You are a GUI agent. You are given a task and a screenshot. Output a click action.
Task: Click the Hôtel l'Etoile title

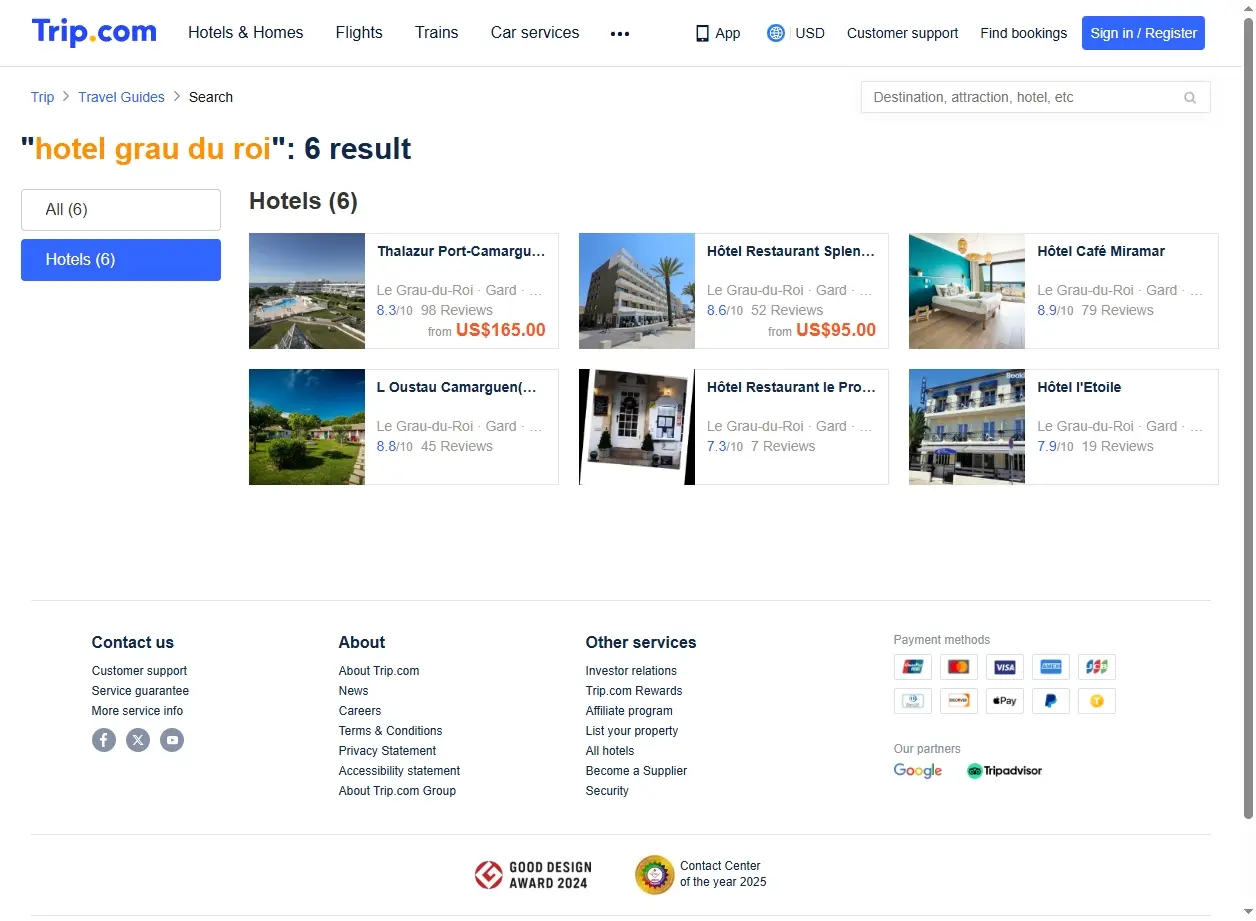coord(1079,387)
